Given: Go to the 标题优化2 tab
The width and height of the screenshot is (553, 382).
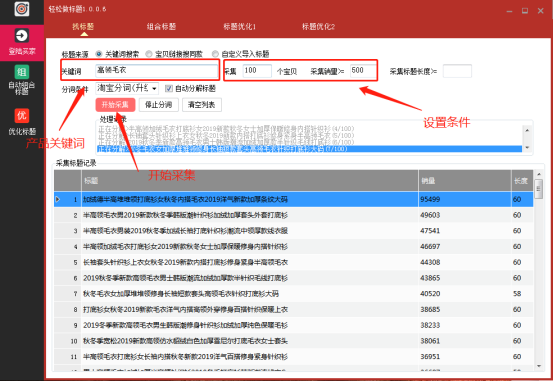Looking at the screenshot, I should click(318, 26).
